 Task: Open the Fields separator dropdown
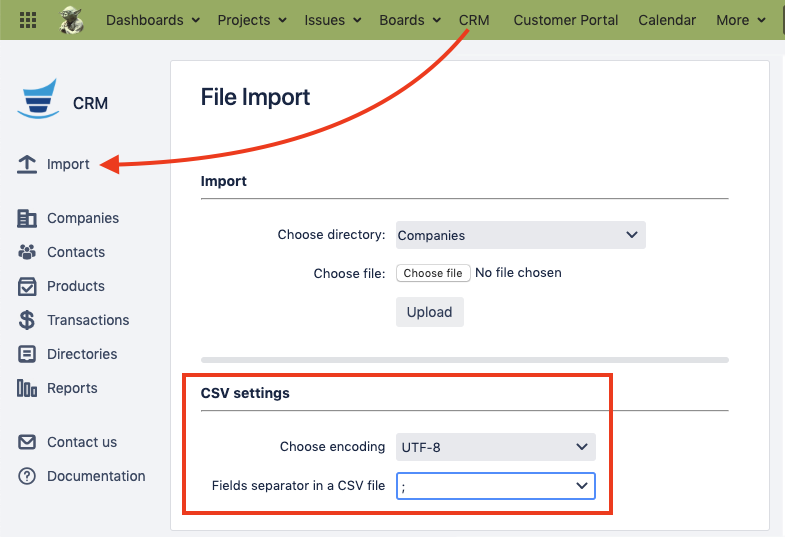(x=496, y=486)
